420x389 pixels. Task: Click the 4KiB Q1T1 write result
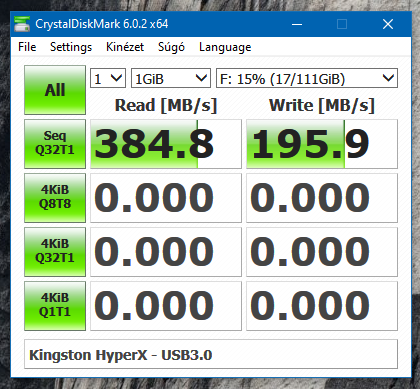[322, 306]
